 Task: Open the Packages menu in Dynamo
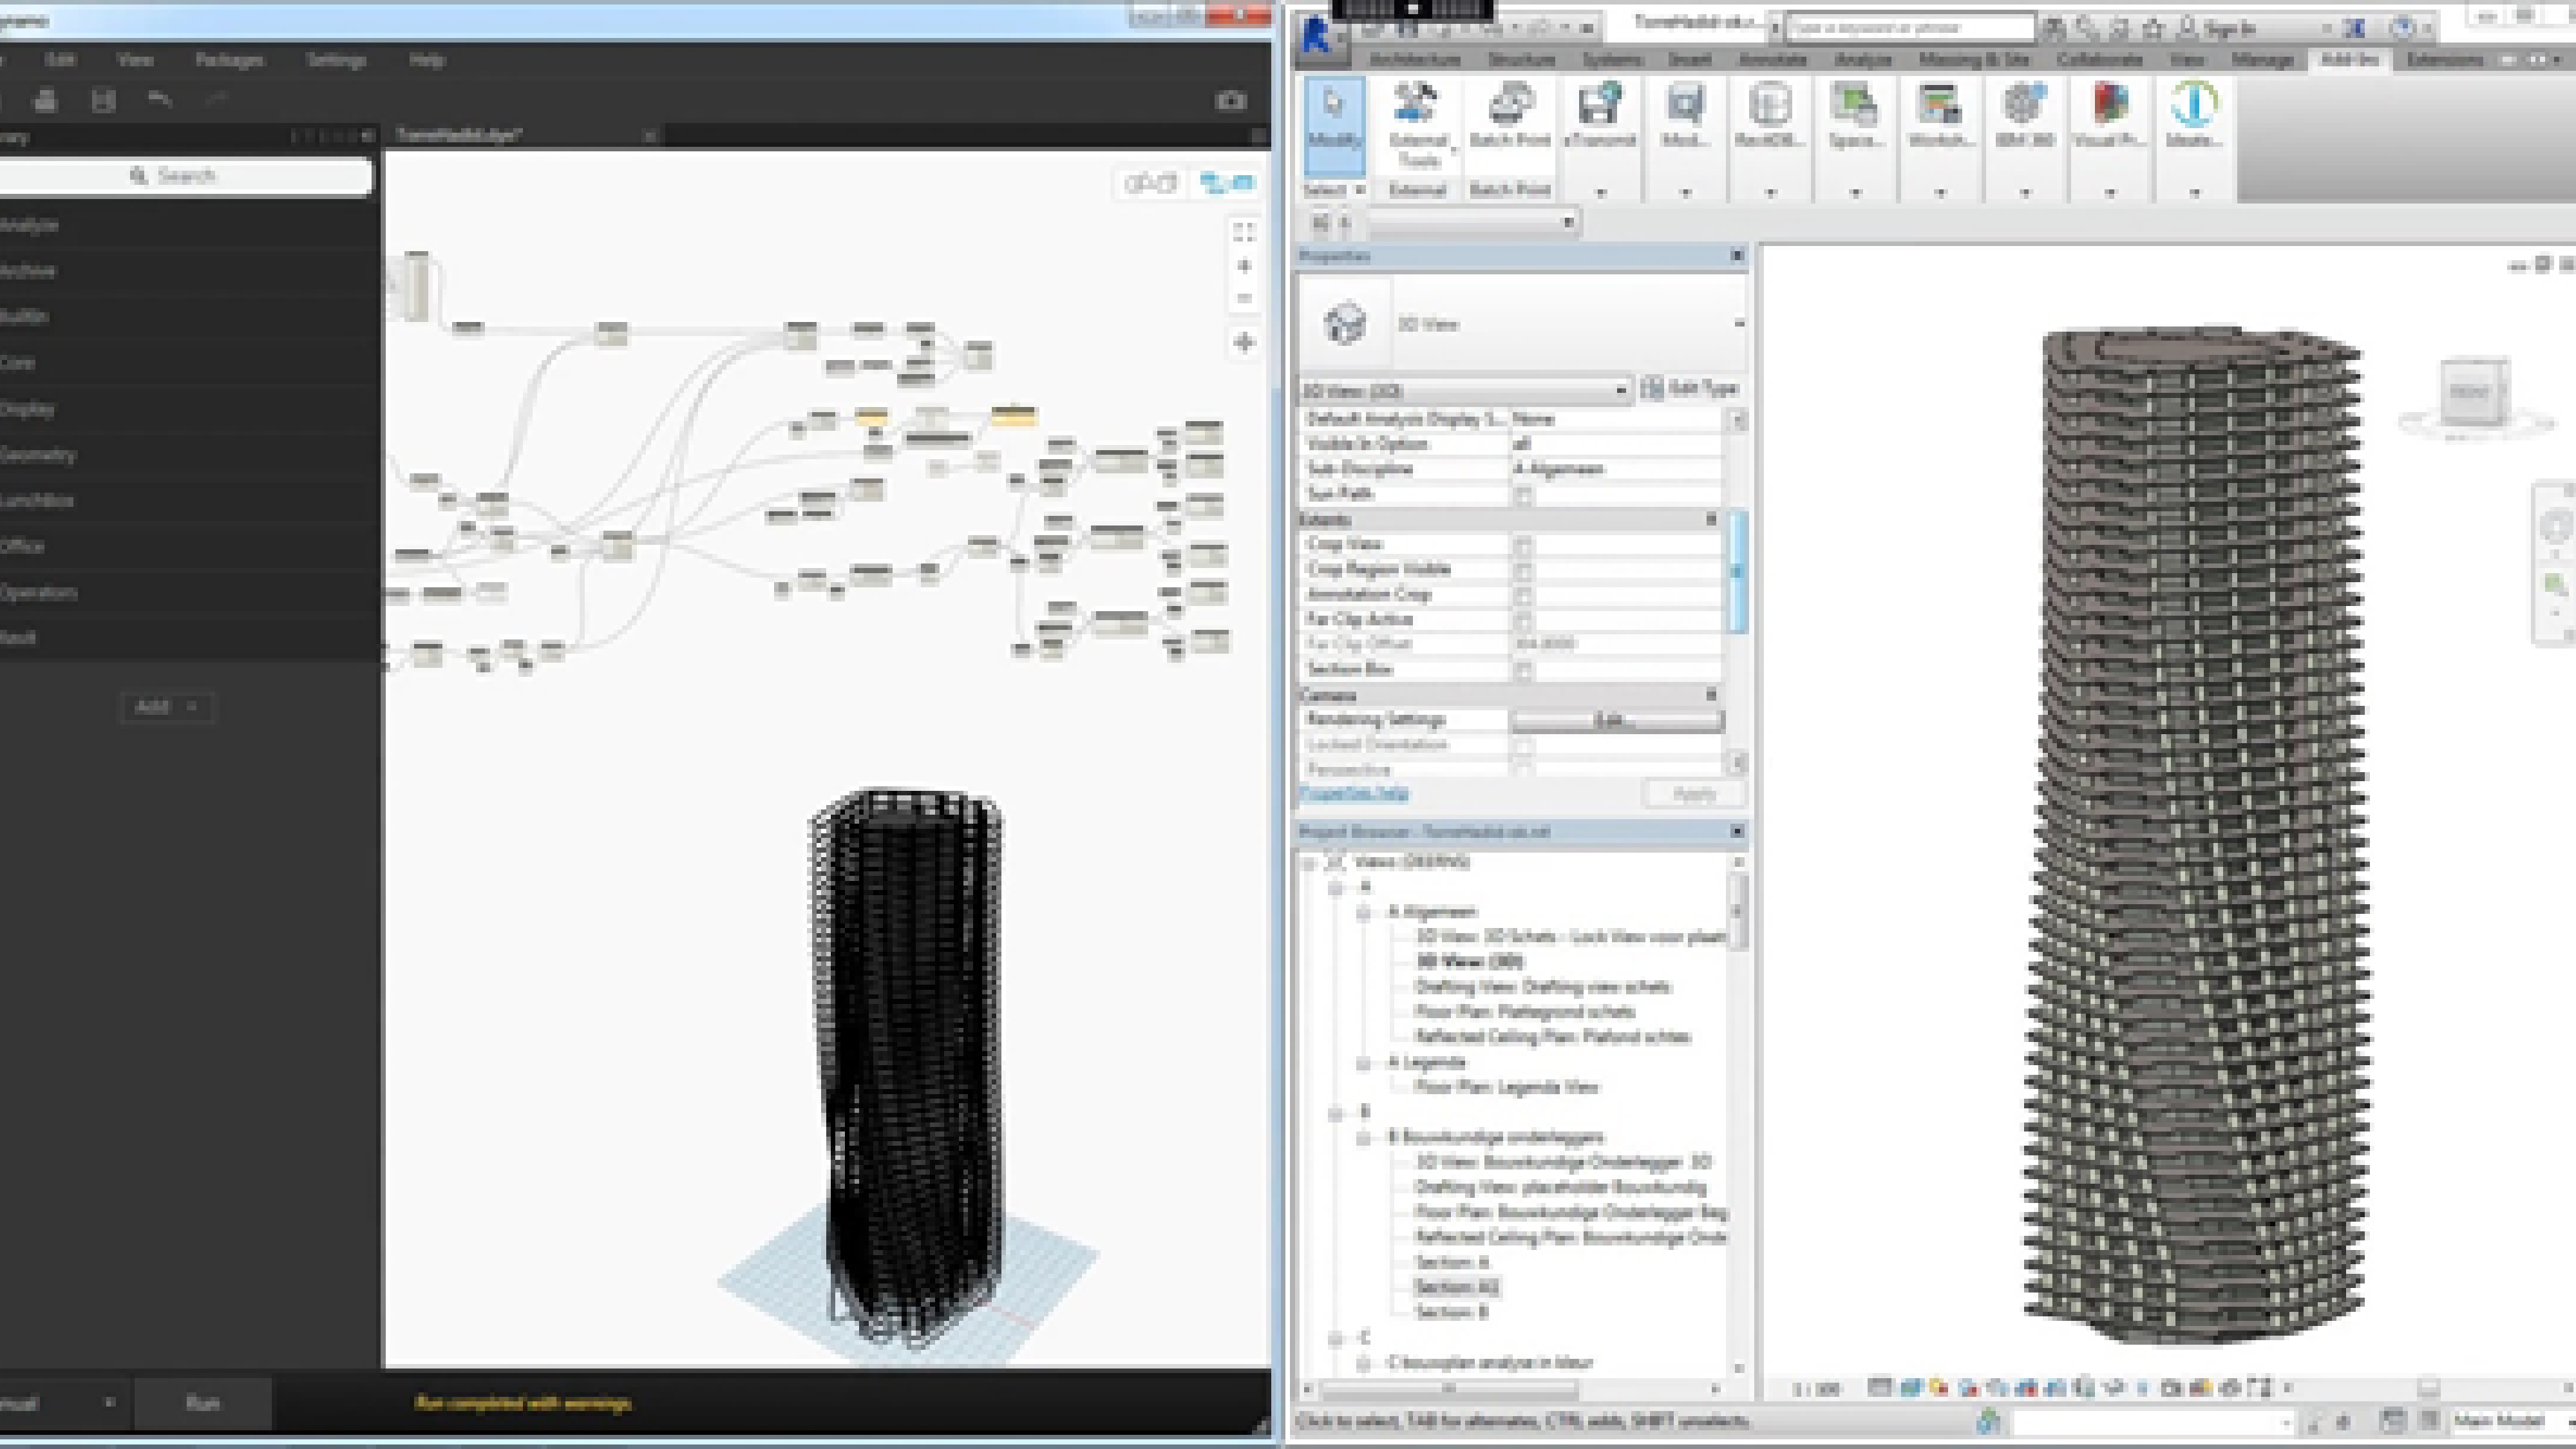click(x=229, y=60)
